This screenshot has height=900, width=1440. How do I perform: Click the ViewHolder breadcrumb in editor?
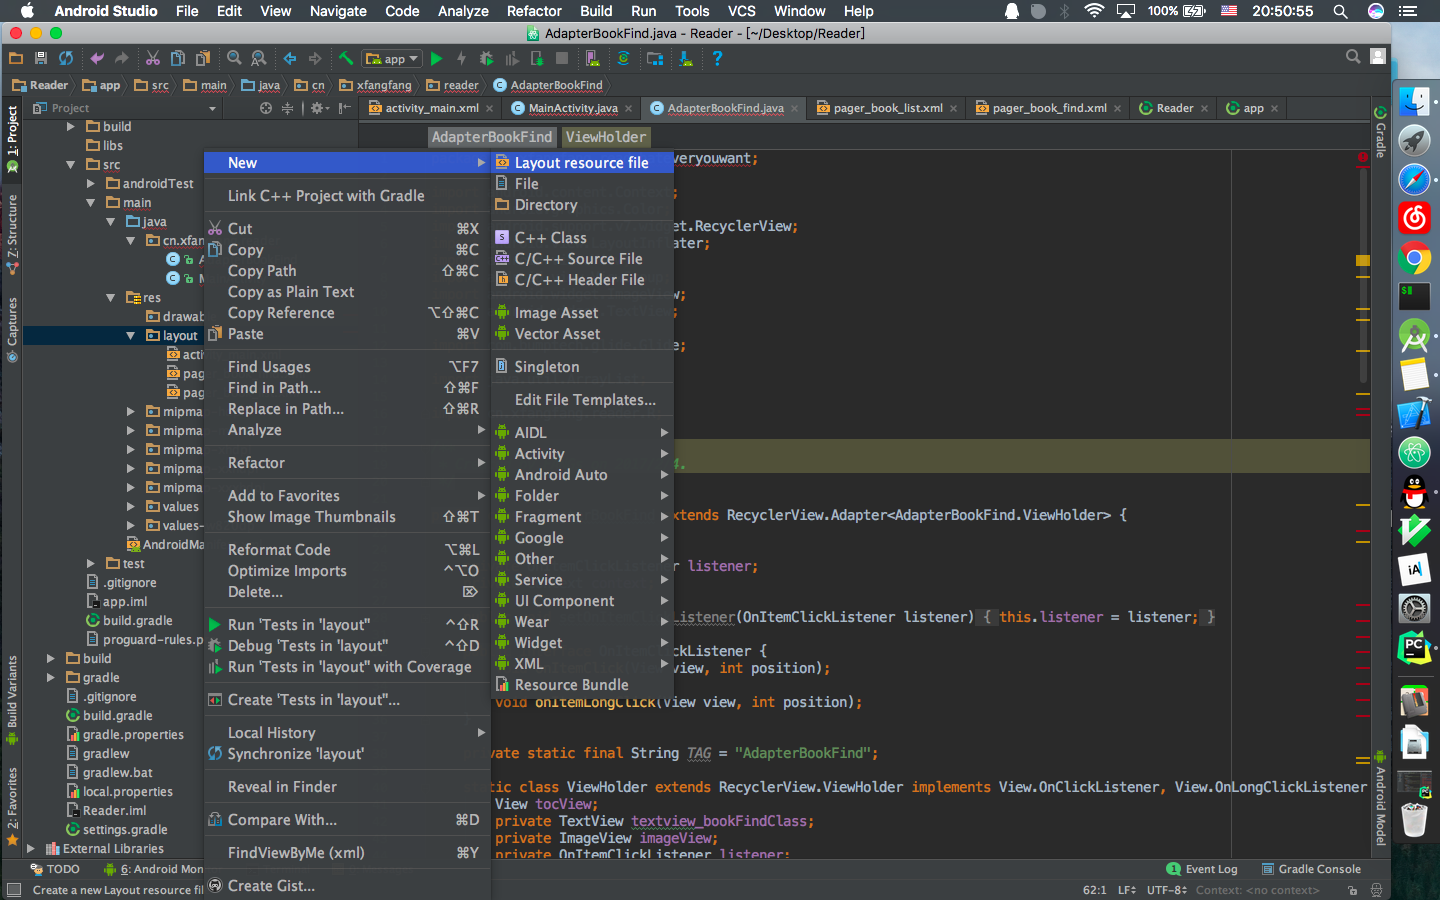pyautogui.click(x=606, y=137)
